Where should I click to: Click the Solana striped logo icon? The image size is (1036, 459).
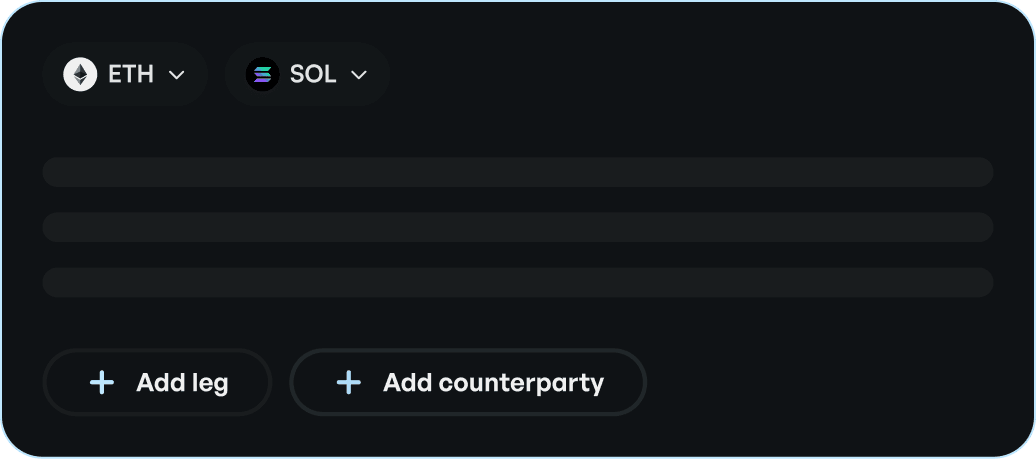pyautogui.click(x=262, y=75)
